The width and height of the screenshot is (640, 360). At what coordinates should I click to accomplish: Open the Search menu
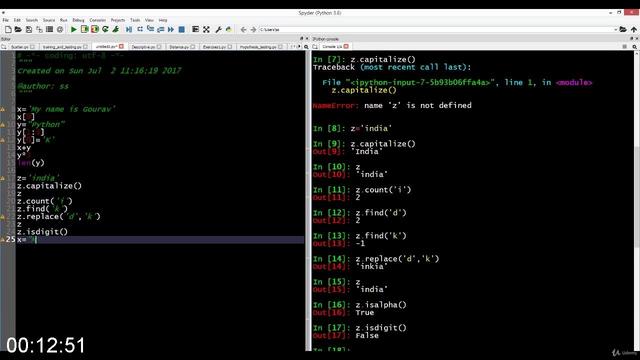(31, 20)
